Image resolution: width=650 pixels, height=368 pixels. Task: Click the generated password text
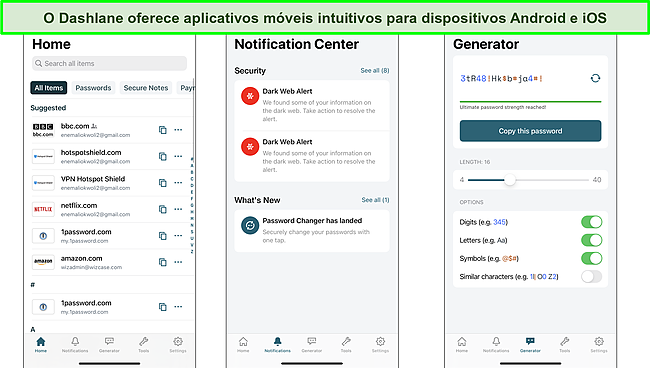[502, 78]
